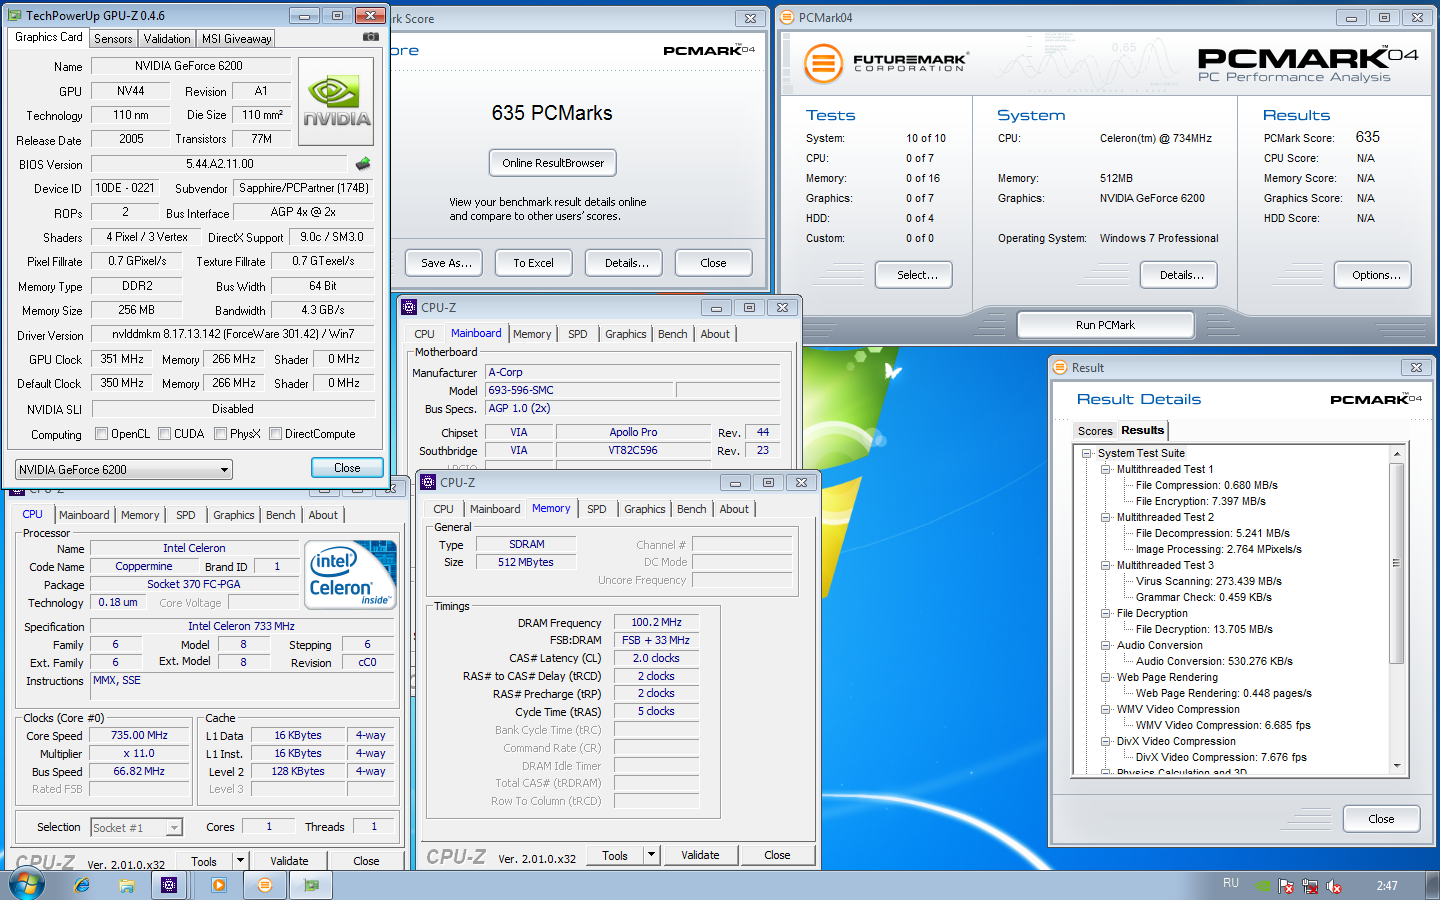The width and height of the screenshot is (1440, 900).
Task: Click the BIOS save icon next to the BIOS version
Action: [363, 163]
